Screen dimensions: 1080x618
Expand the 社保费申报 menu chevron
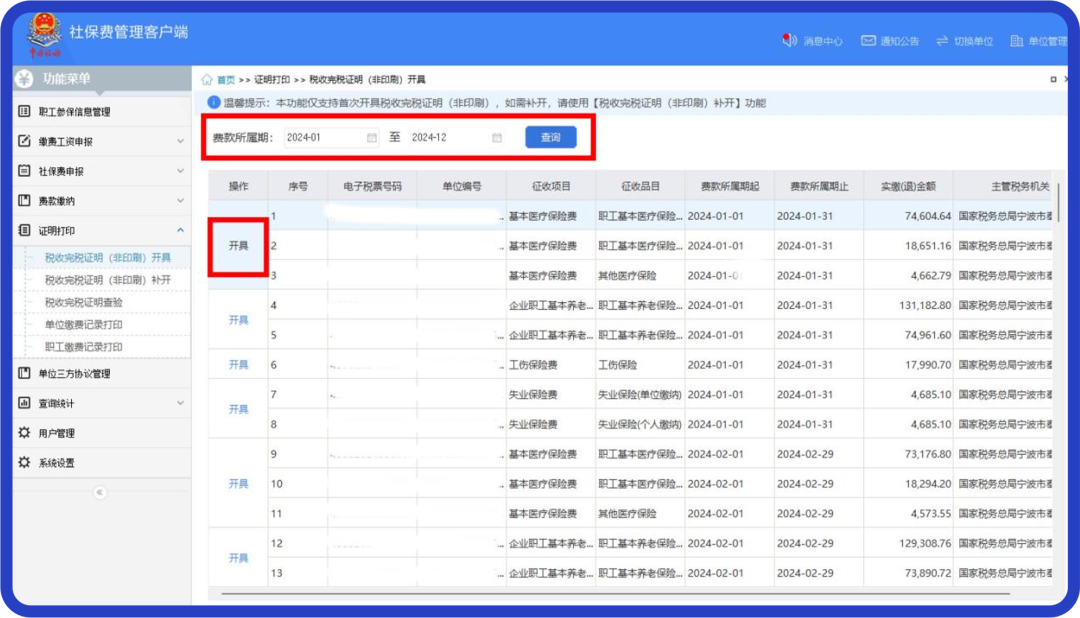(x=180, y=172)
